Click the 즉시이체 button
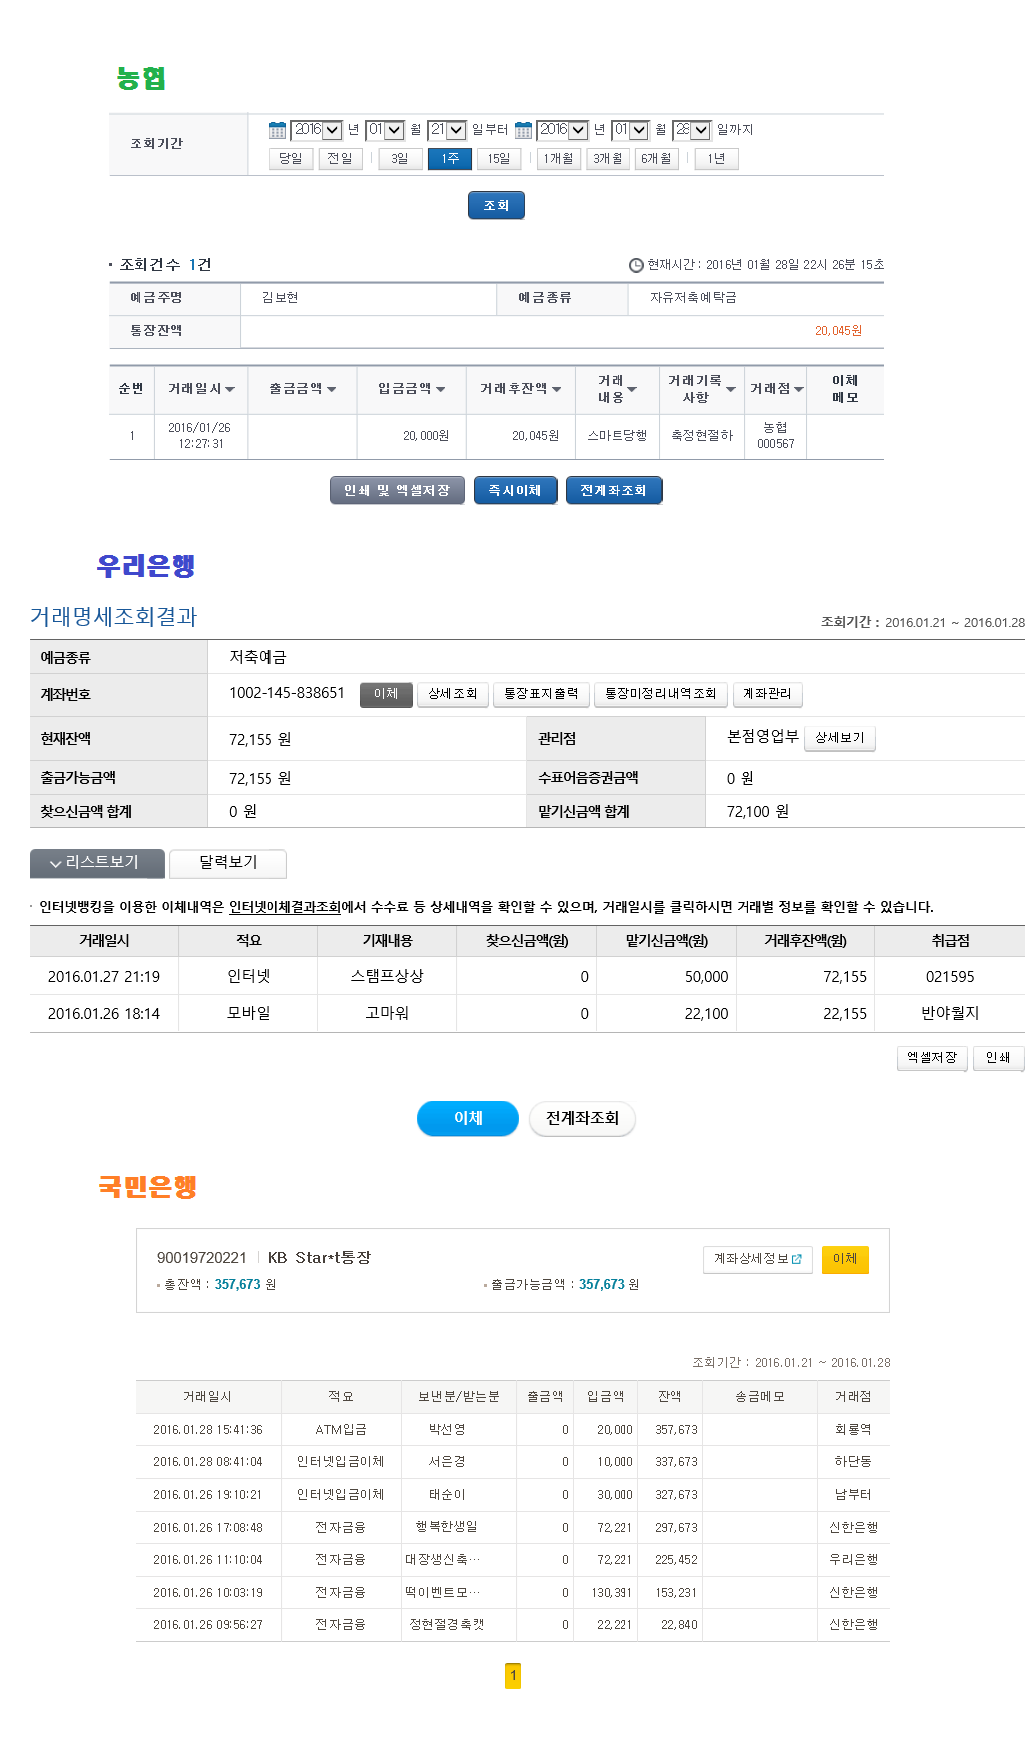The width and height of the screenshot is (1036, 1763). pyautogui.click(x=515, y=491)
